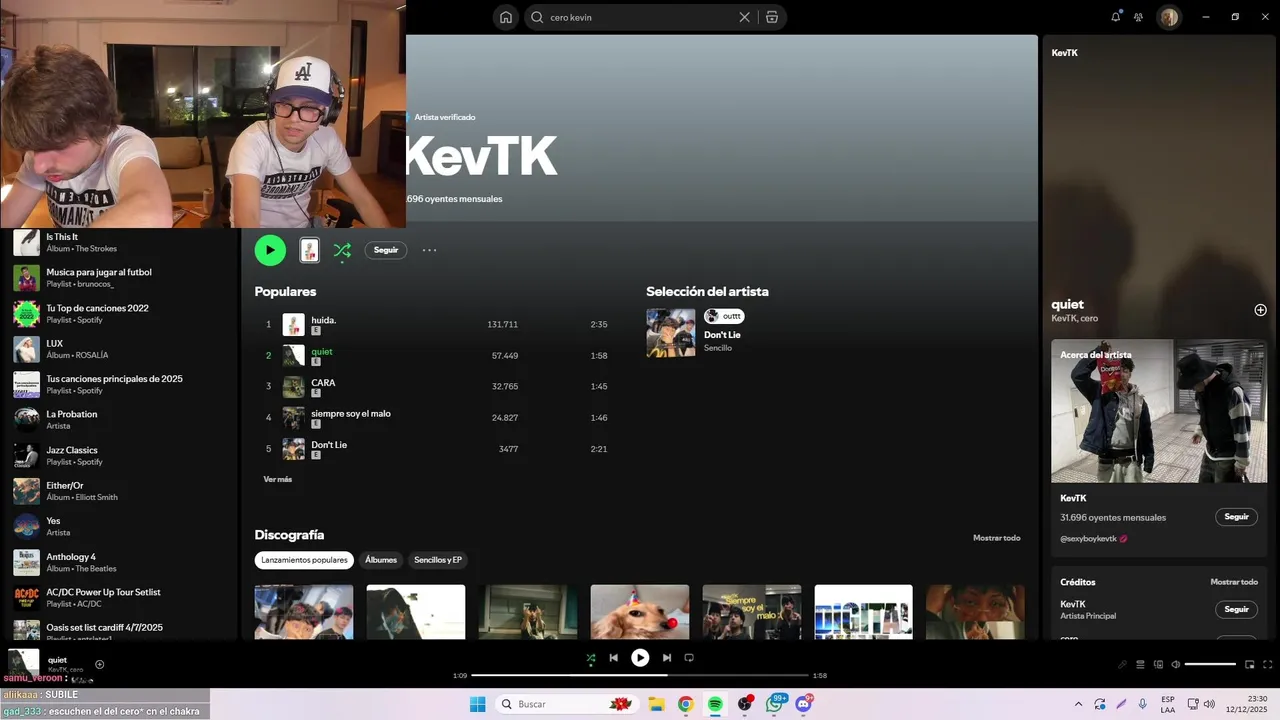Open the miniplayer icon

[x=1249, y=664]
